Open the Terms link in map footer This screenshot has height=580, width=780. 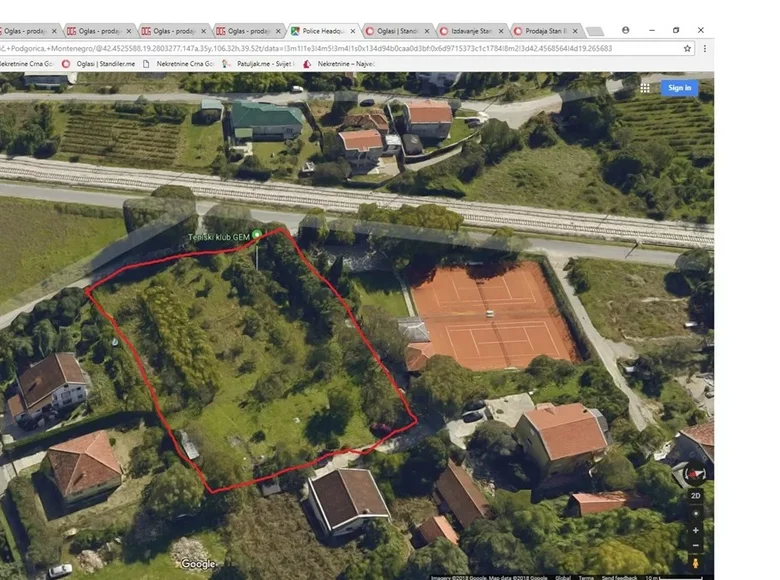(x=585, y=578)
